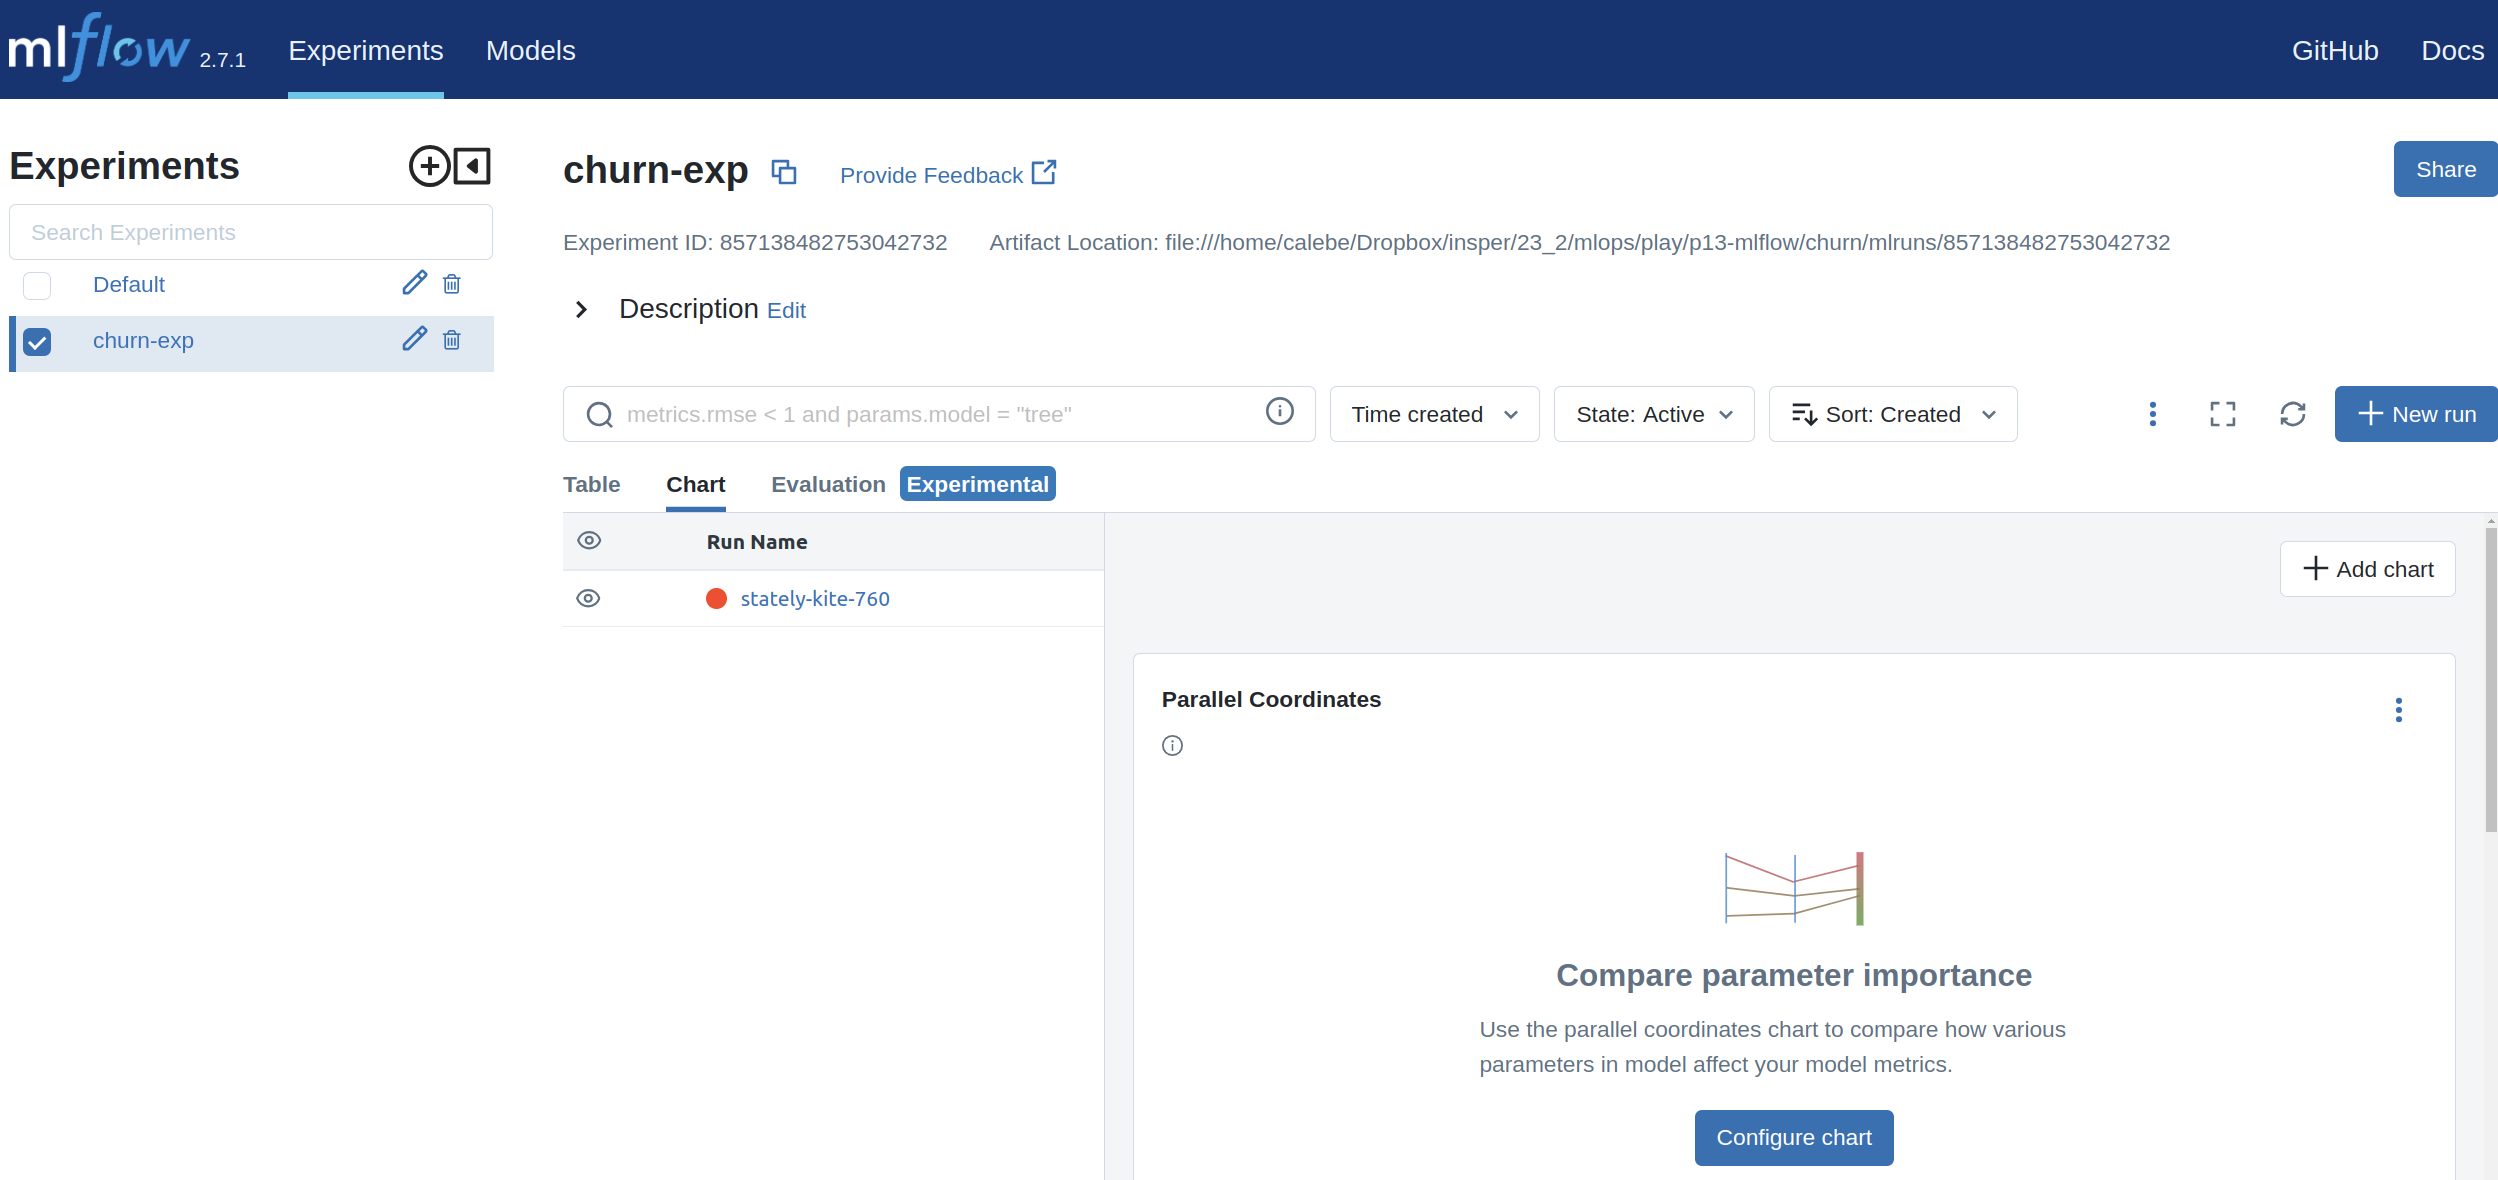Switch to the Table tab
2498x1180 pixels.
(x=591, y=485)
